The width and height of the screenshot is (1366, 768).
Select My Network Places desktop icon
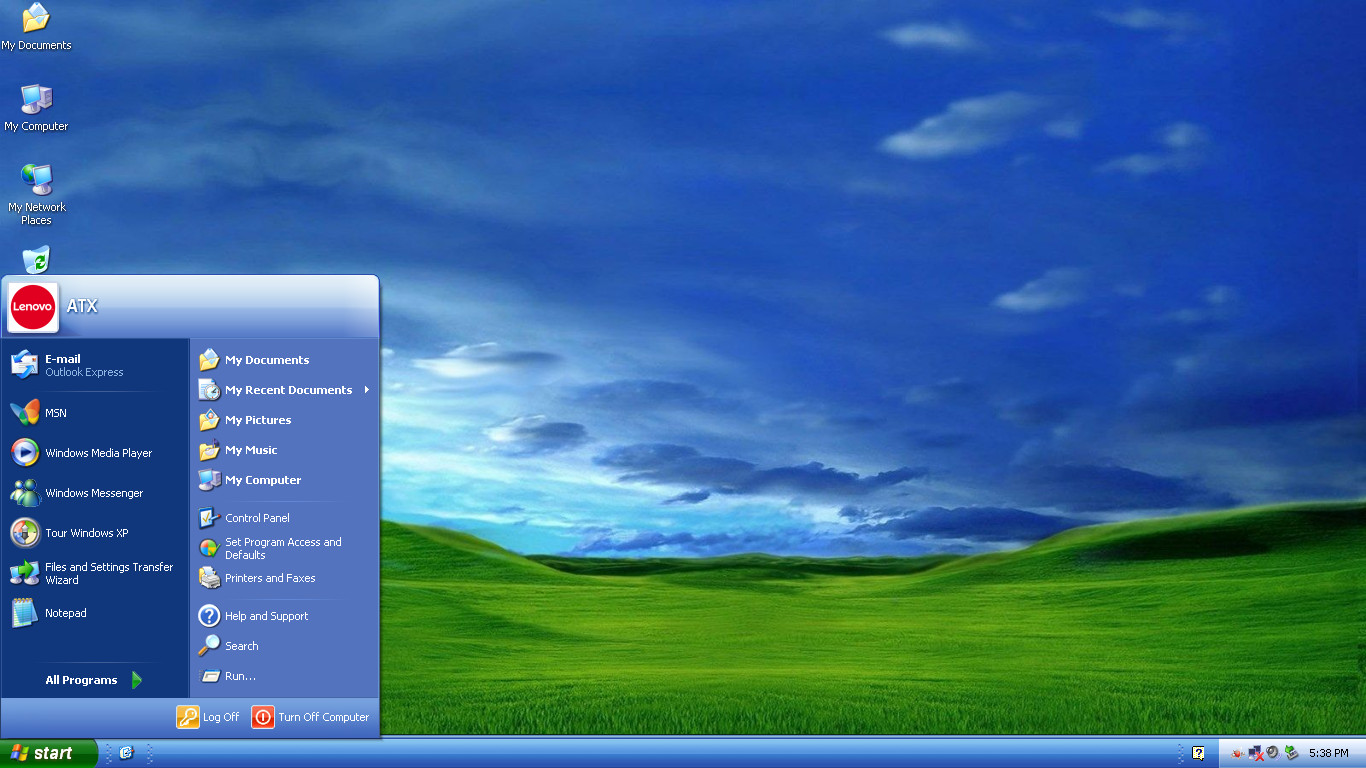coord(36,194)
